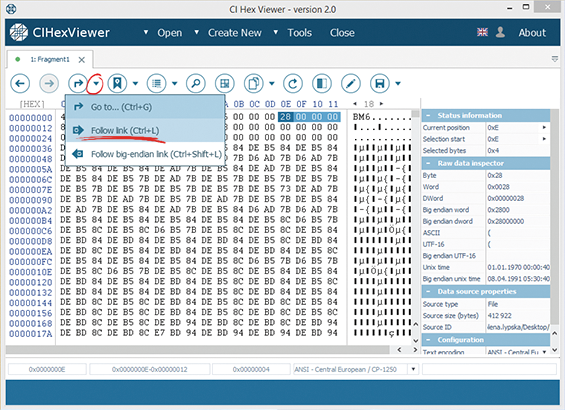The height and width of the screenshot is (410, 565).
Task: Click the side panel scrollbar down arrow
Action: click(x=555, y=349)
